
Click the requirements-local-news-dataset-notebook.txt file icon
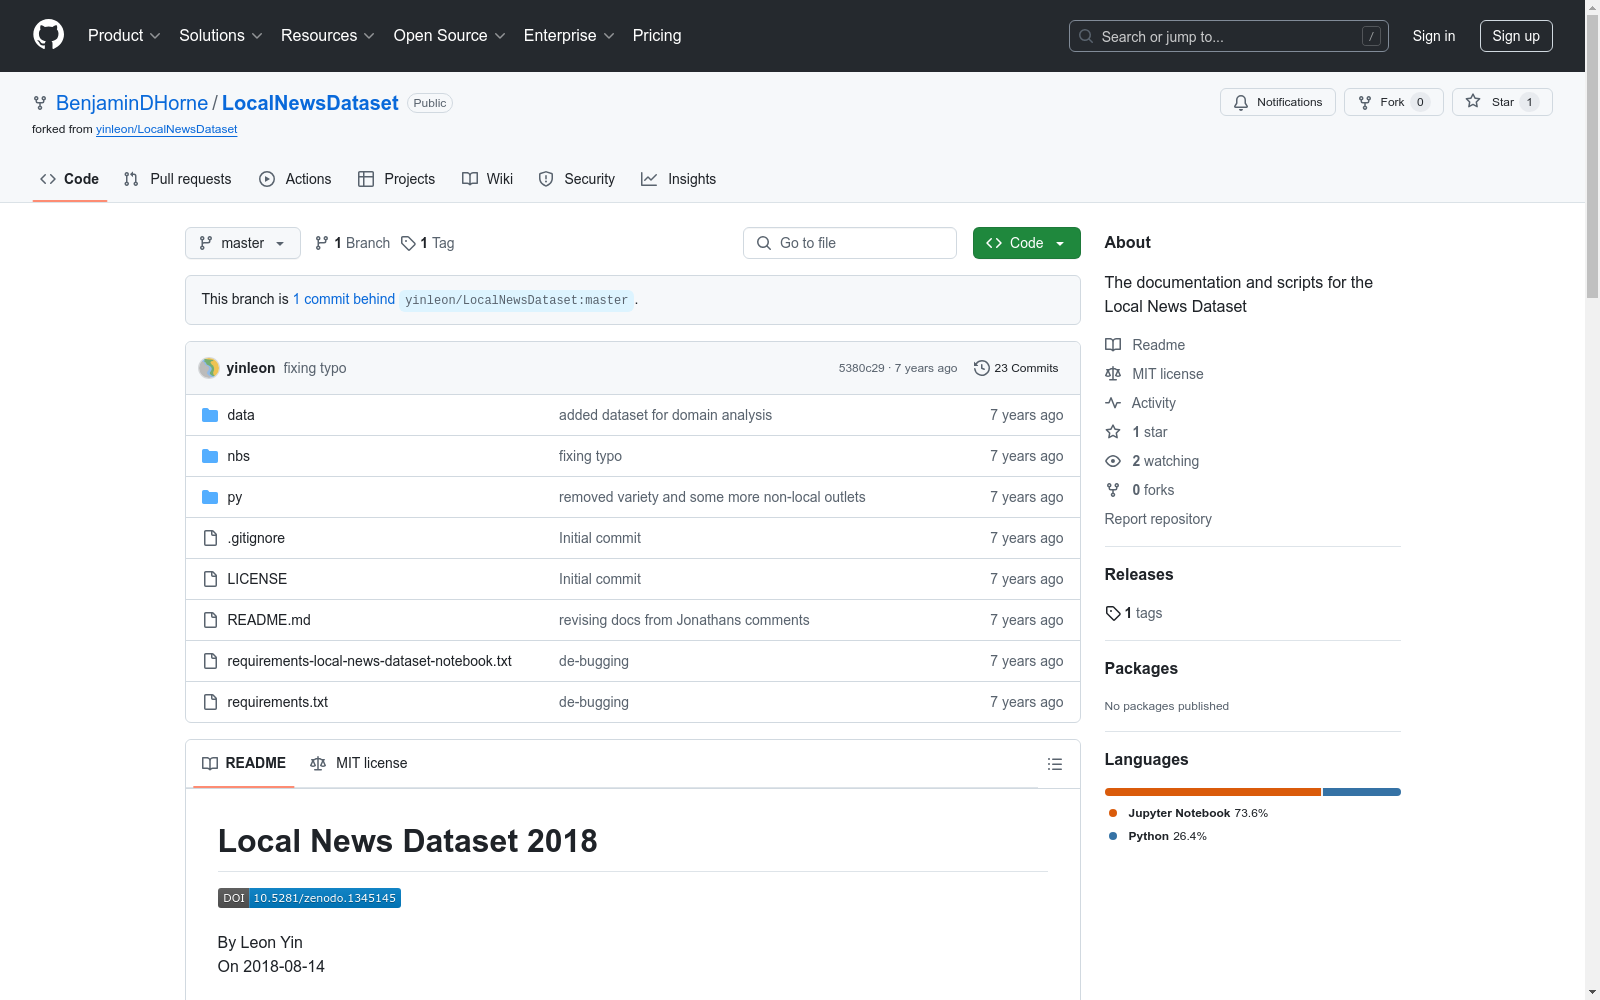click(x=210, y=661)
